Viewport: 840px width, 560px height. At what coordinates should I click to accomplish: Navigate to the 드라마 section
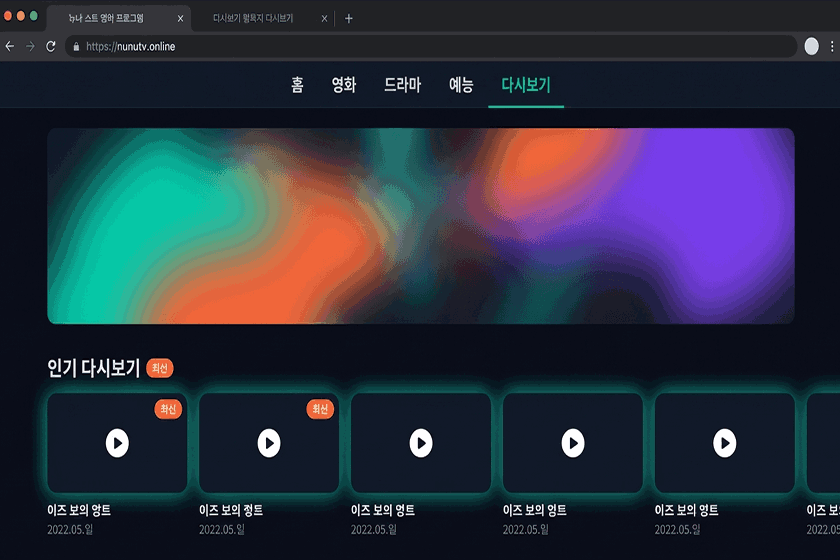coord(402,85)
